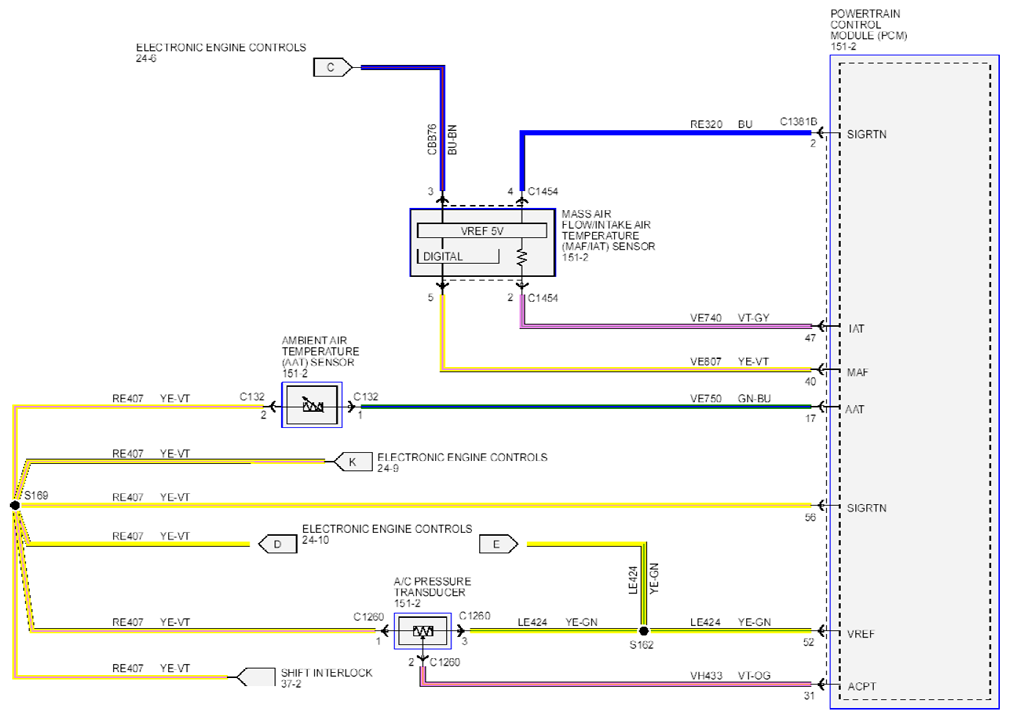This screenshot has width=1009, height=719.
Task: Click the off-page connector flag C
Action: (332, 68)
